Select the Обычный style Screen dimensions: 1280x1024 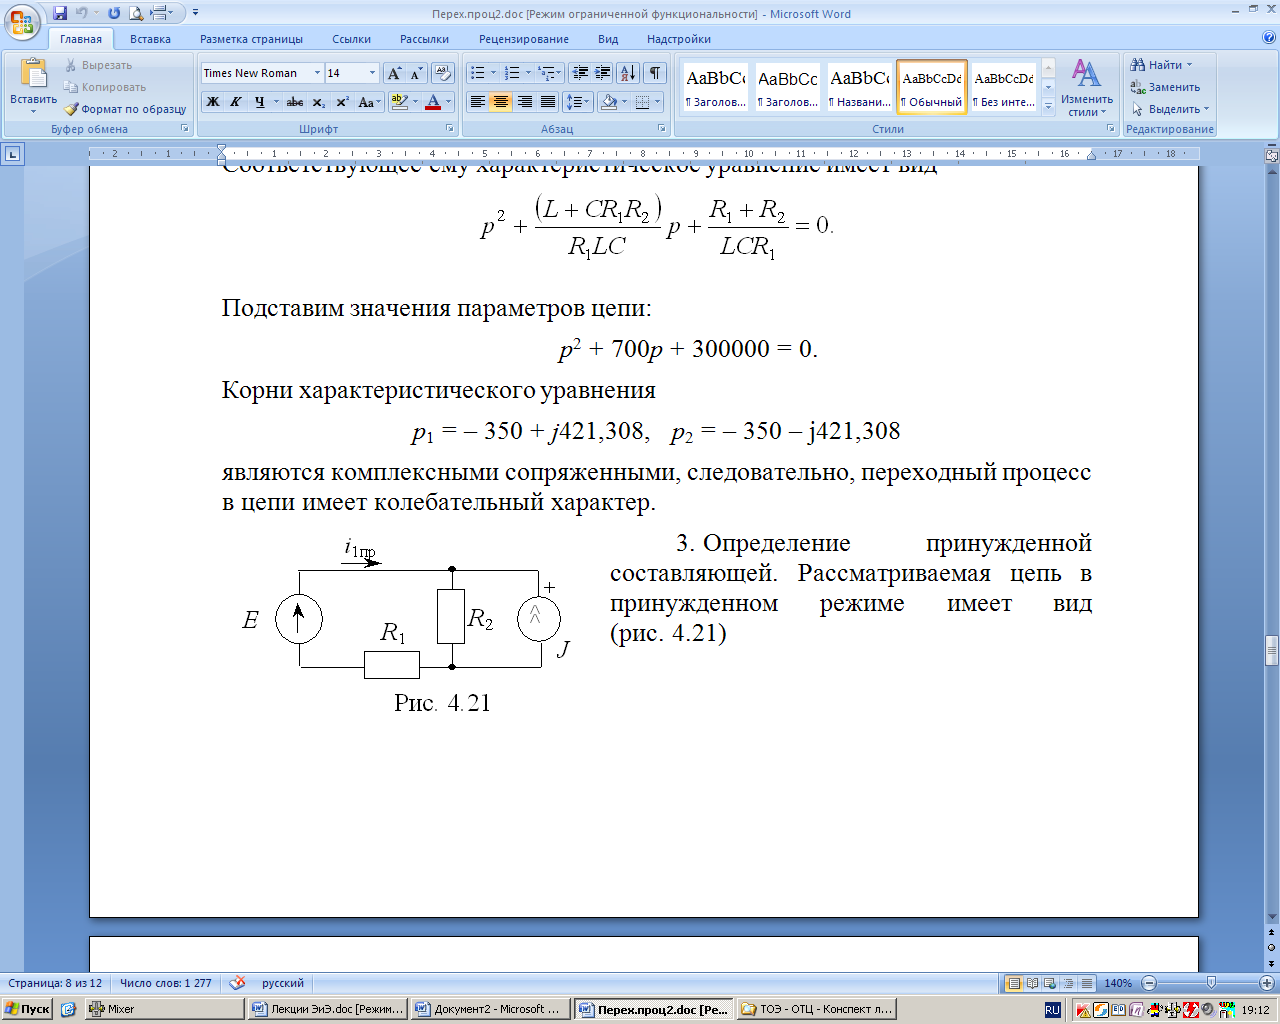[x=932, y=87]
